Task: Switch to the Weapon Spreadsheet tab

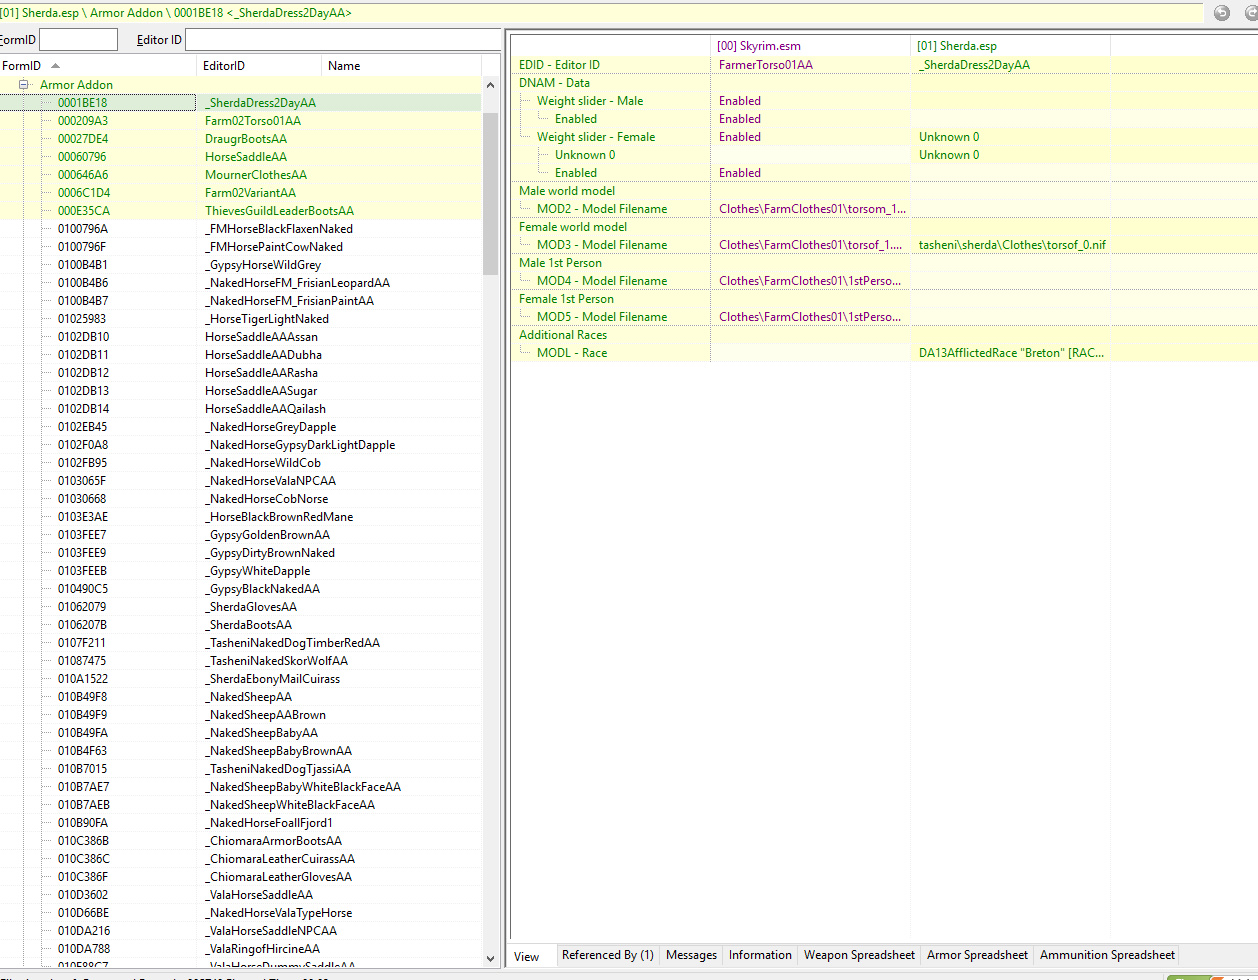Action: pyautogui.click(x=860, y=955)
